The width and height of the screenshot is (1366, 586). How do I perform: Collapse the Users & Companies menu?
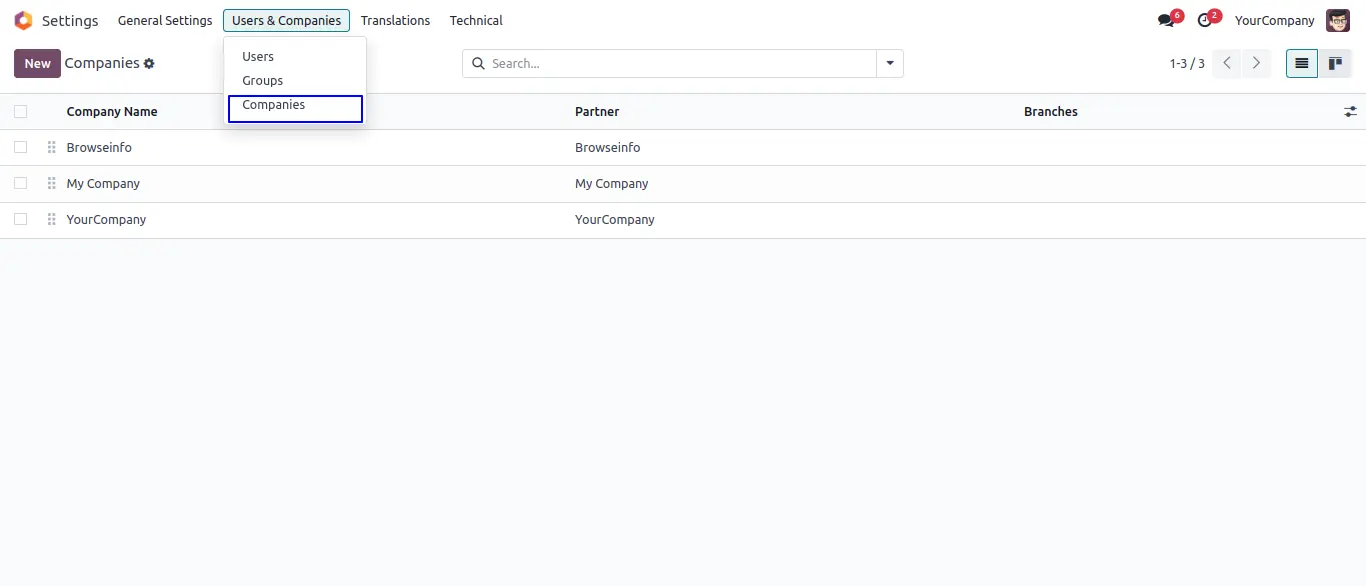(x=286, y=21)
